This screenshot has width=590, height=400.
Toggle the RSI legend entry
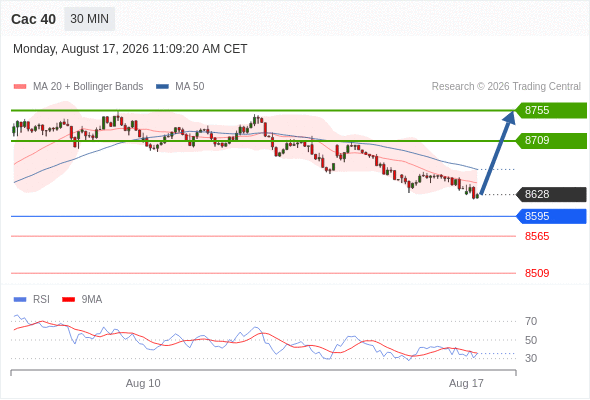pos(32,300)
